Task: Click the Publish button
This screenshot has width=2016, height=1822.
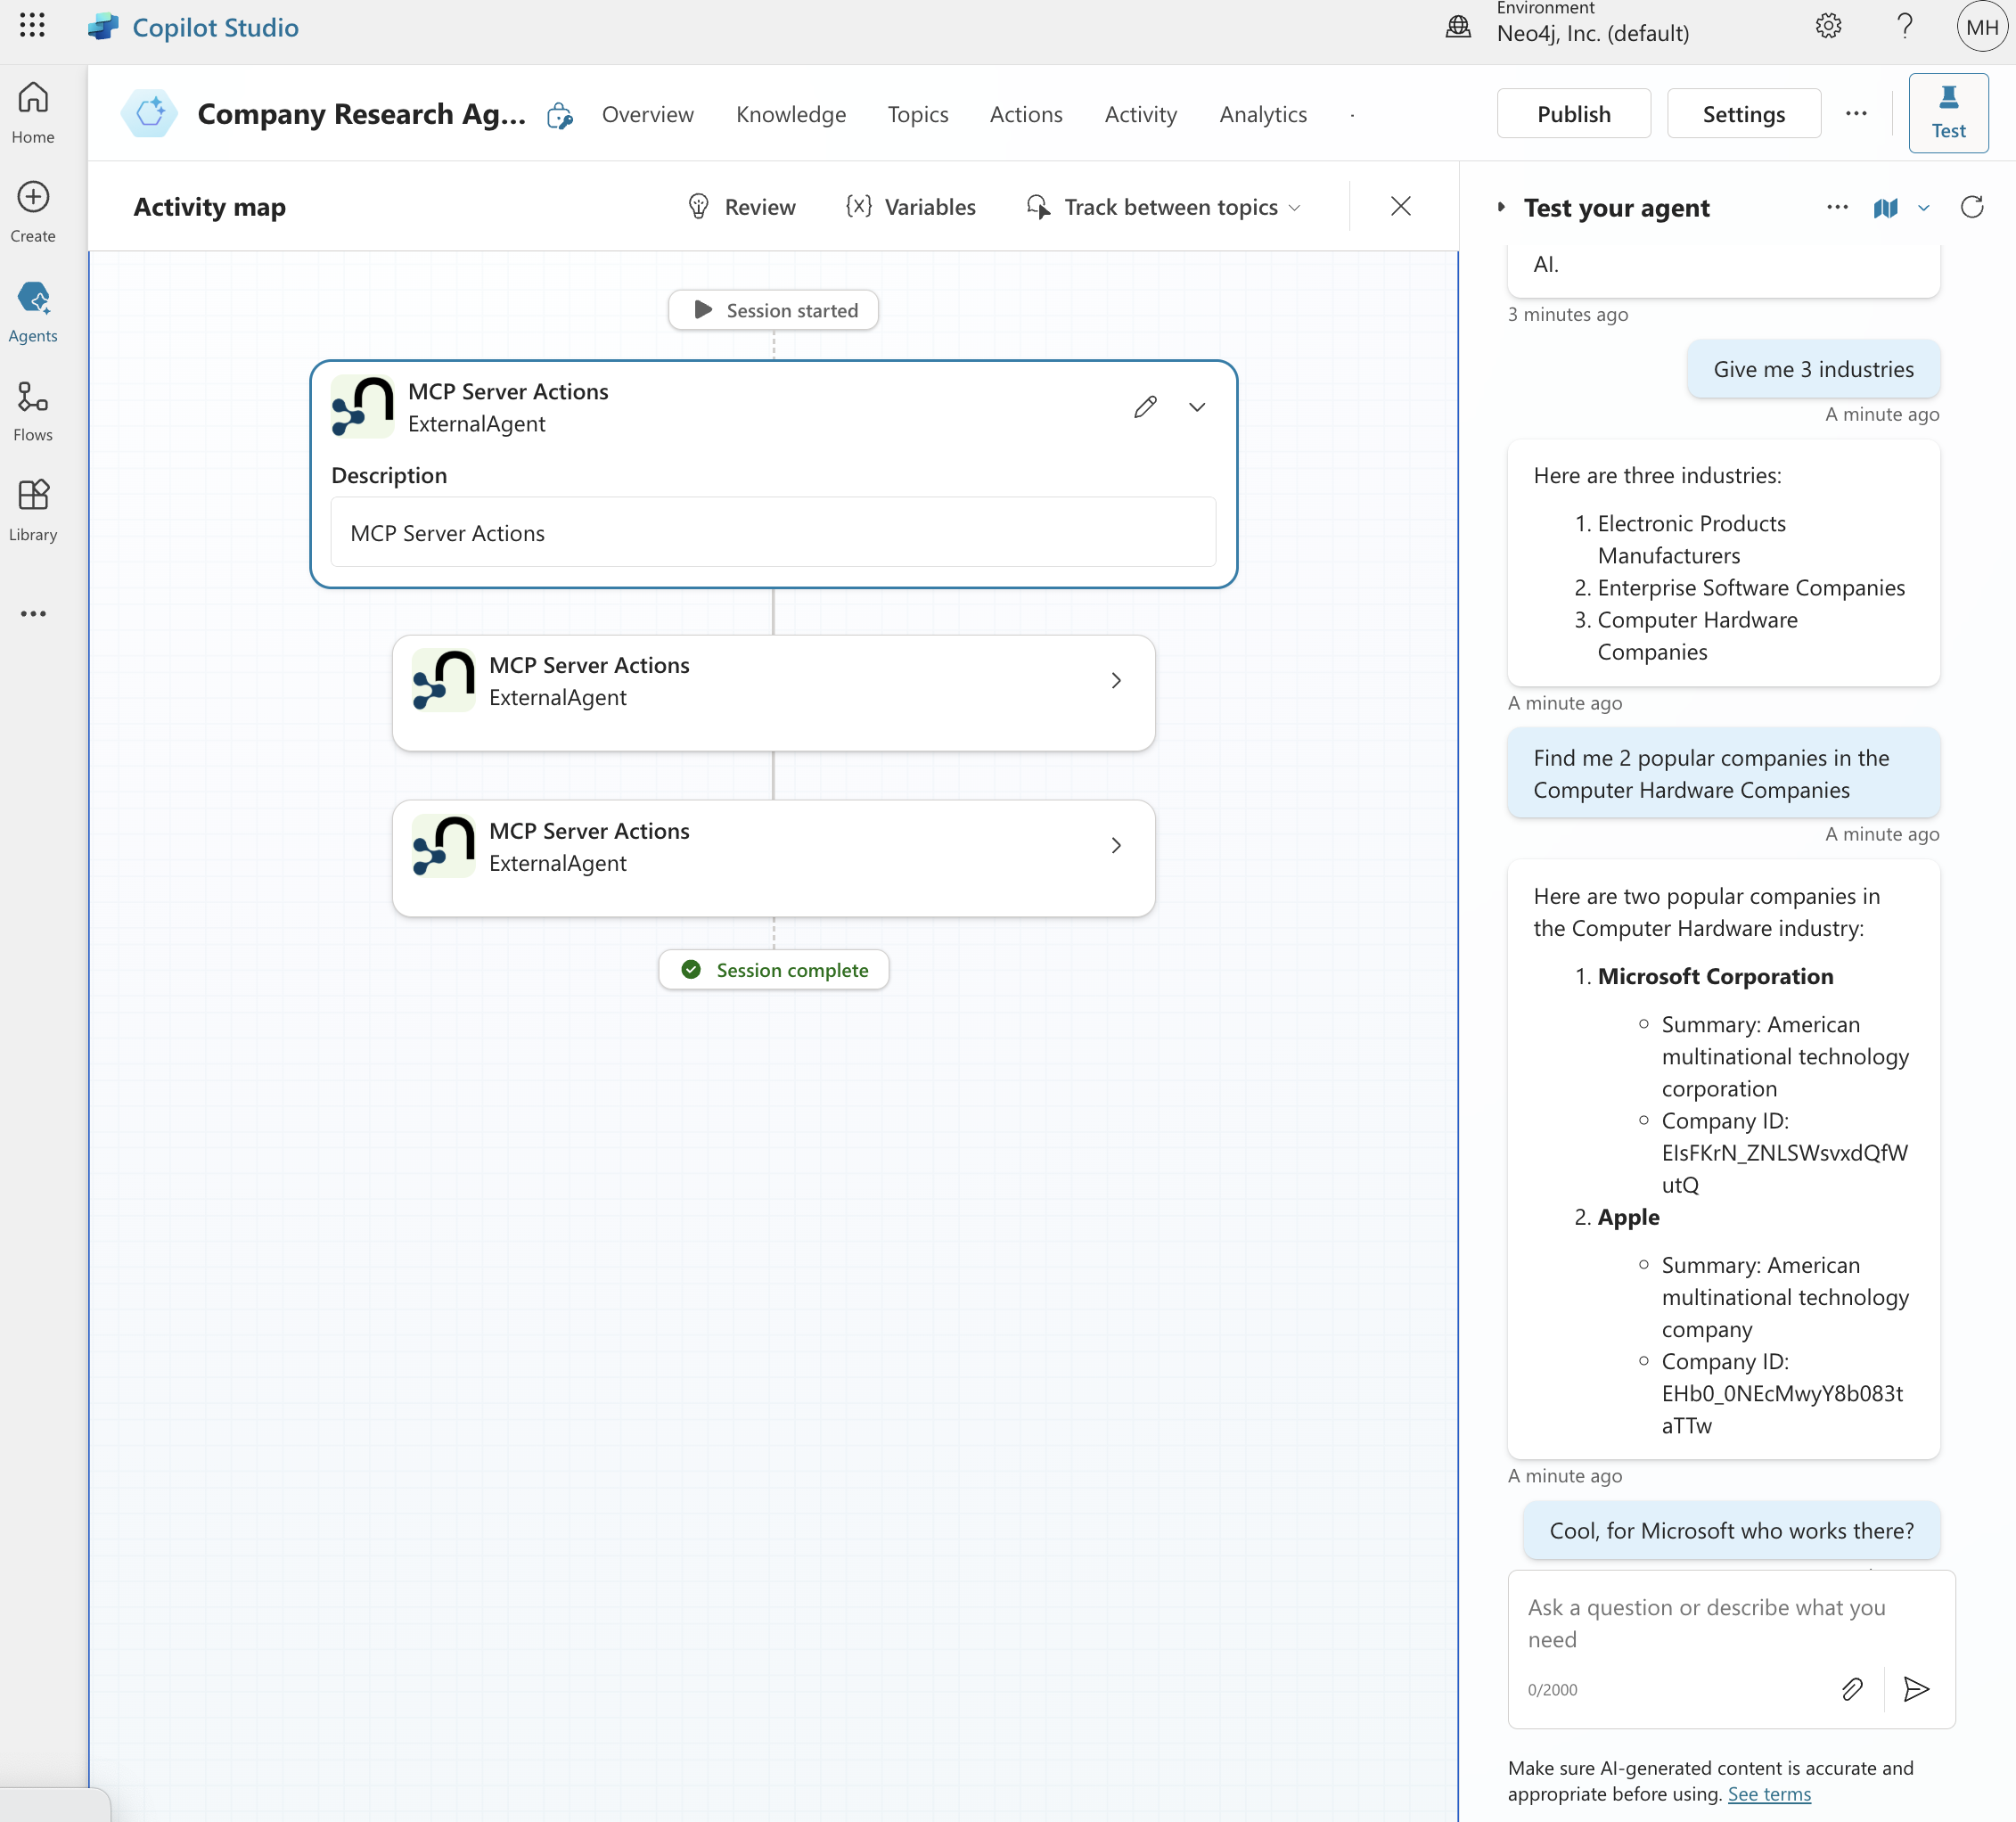Action: 1573,113
